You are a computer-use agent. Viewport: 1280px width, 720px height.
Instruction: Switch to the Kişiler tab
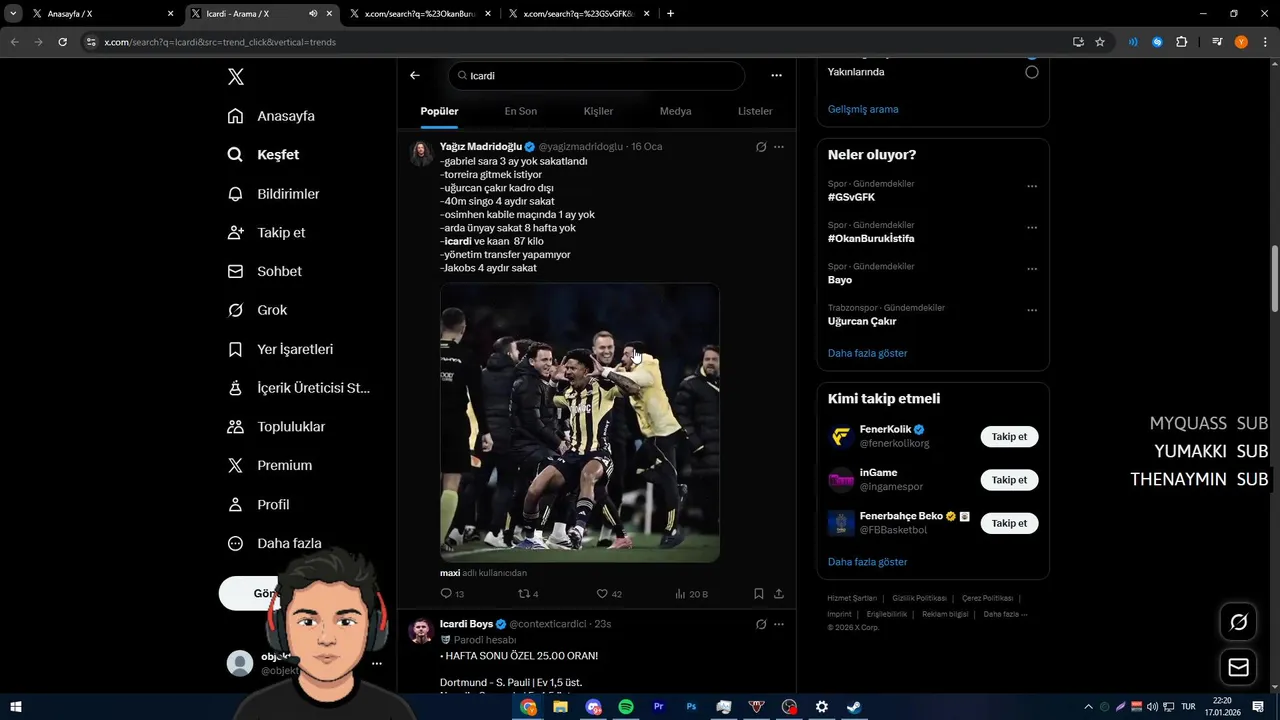tap(598, 111)
